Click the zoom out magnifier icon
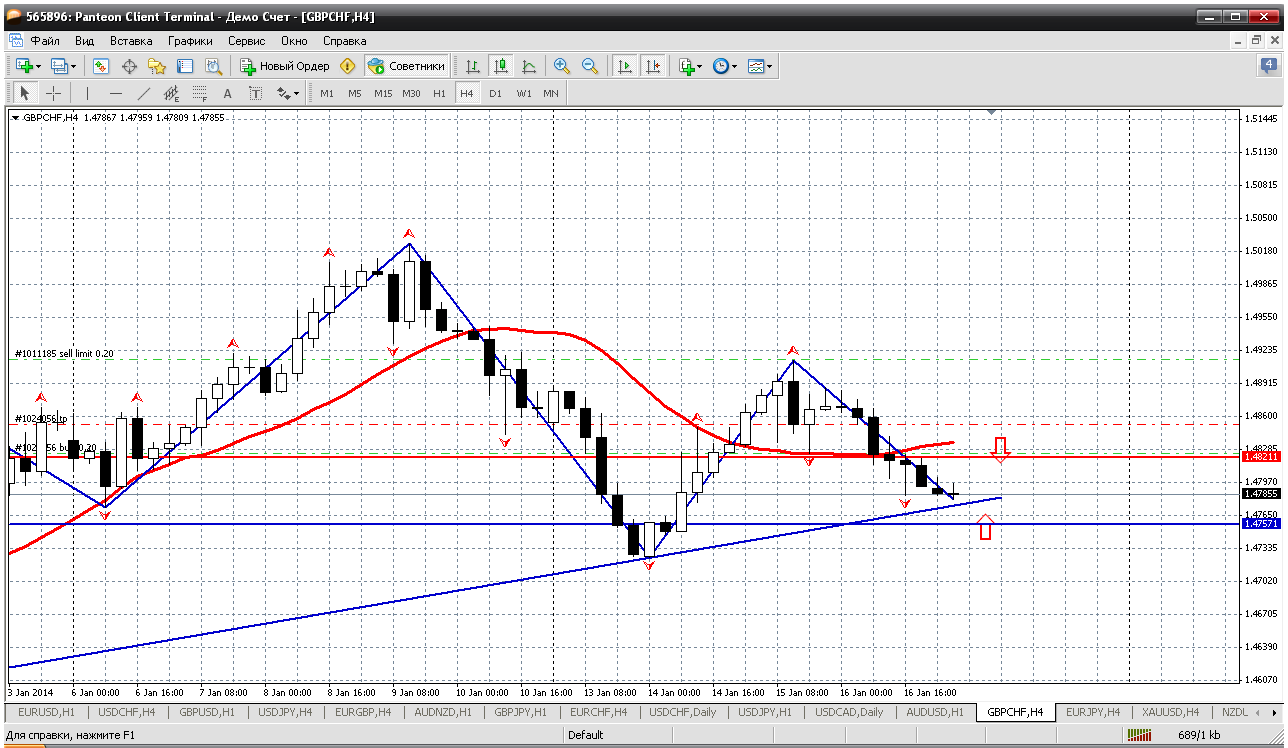The height and width of the screenshot is (748, 1288). (590, 66)
